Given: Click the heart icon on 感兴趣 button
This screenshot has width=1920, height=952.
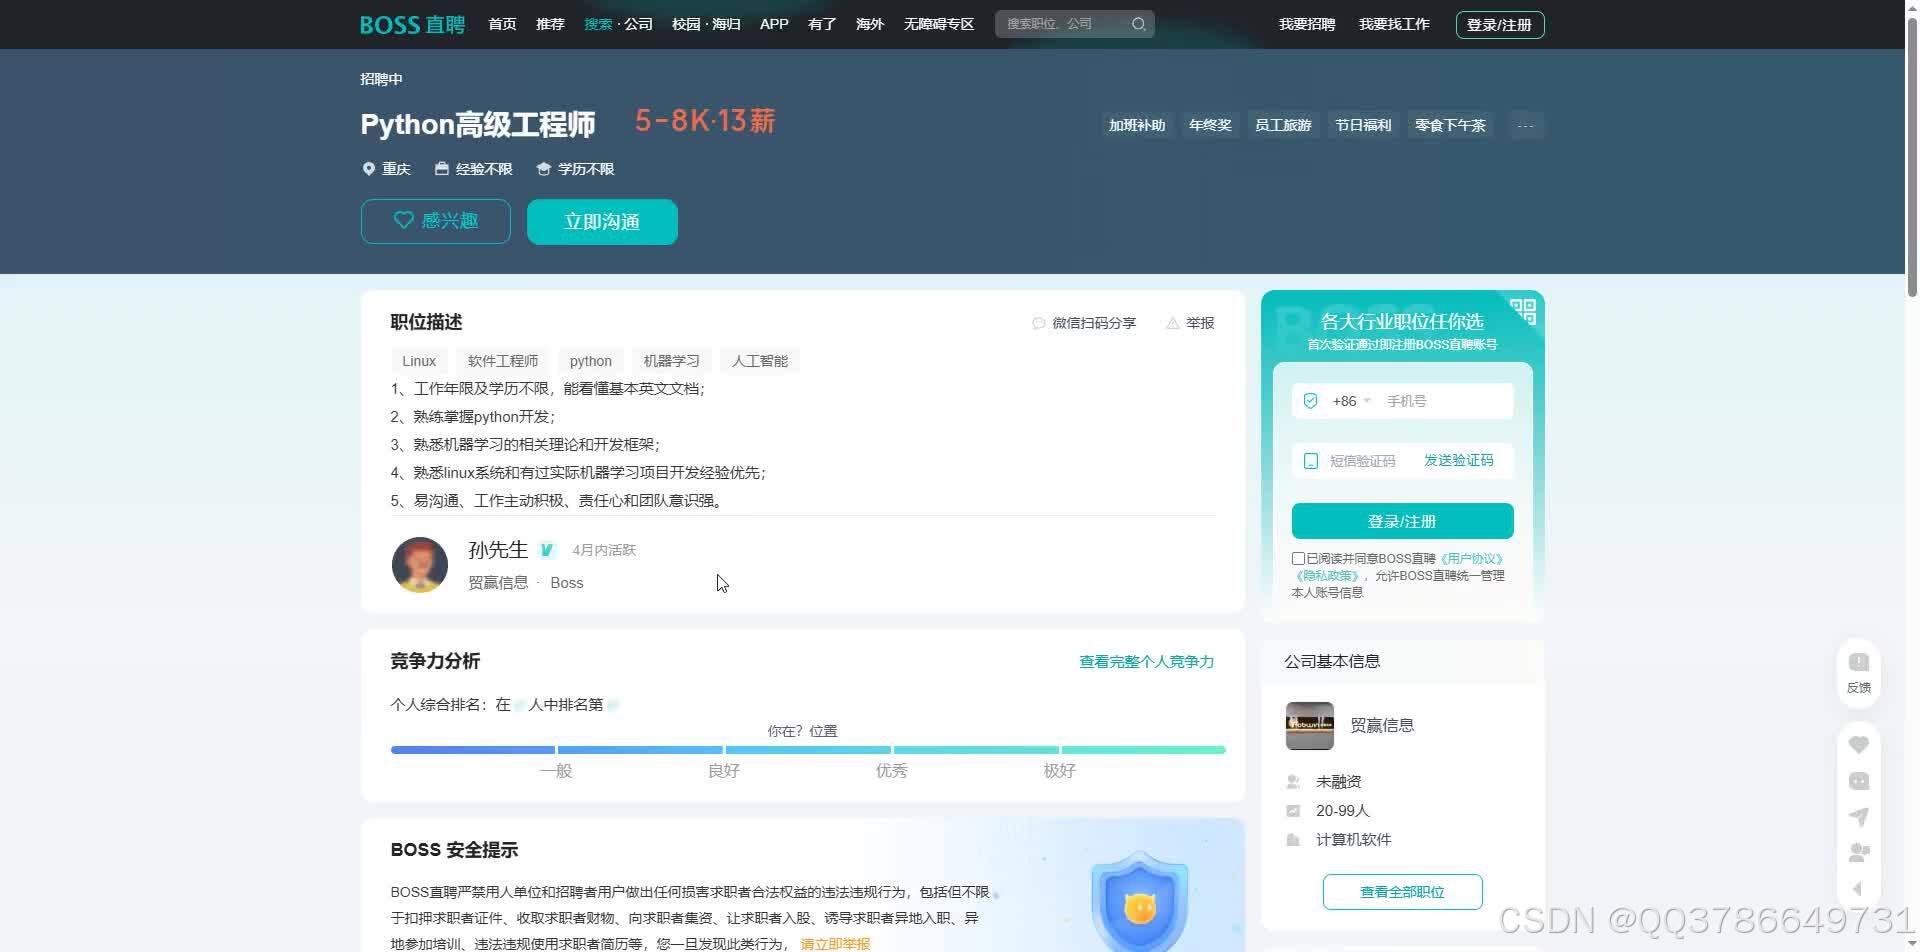Looking at the screenshot, I should [x=403, y=220].
